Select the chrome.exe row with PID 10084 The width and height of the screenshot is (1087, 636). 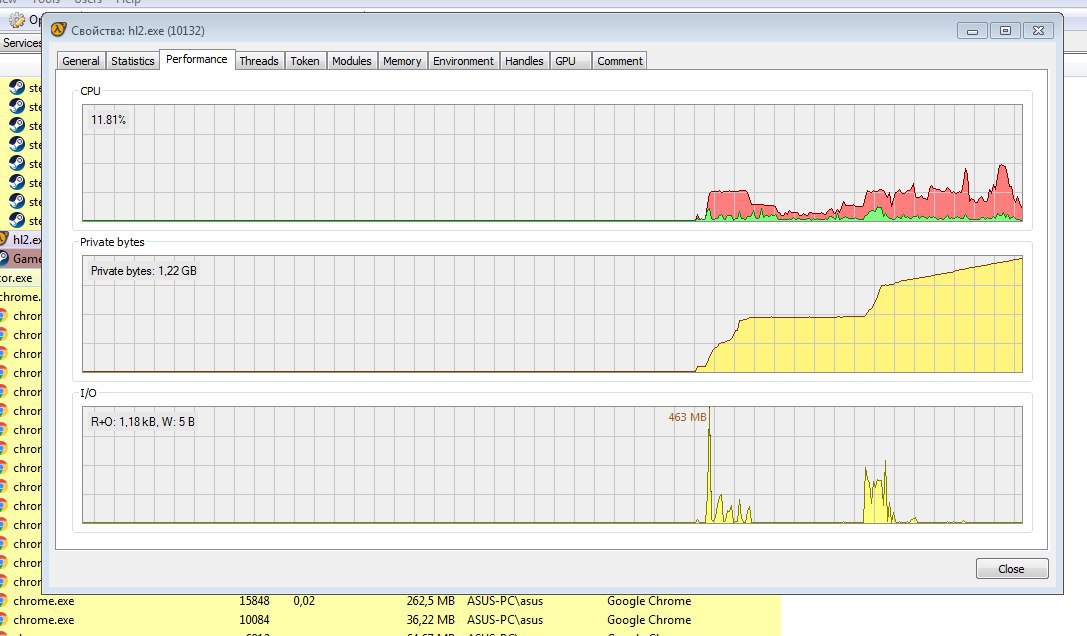[x=390, y=620]
